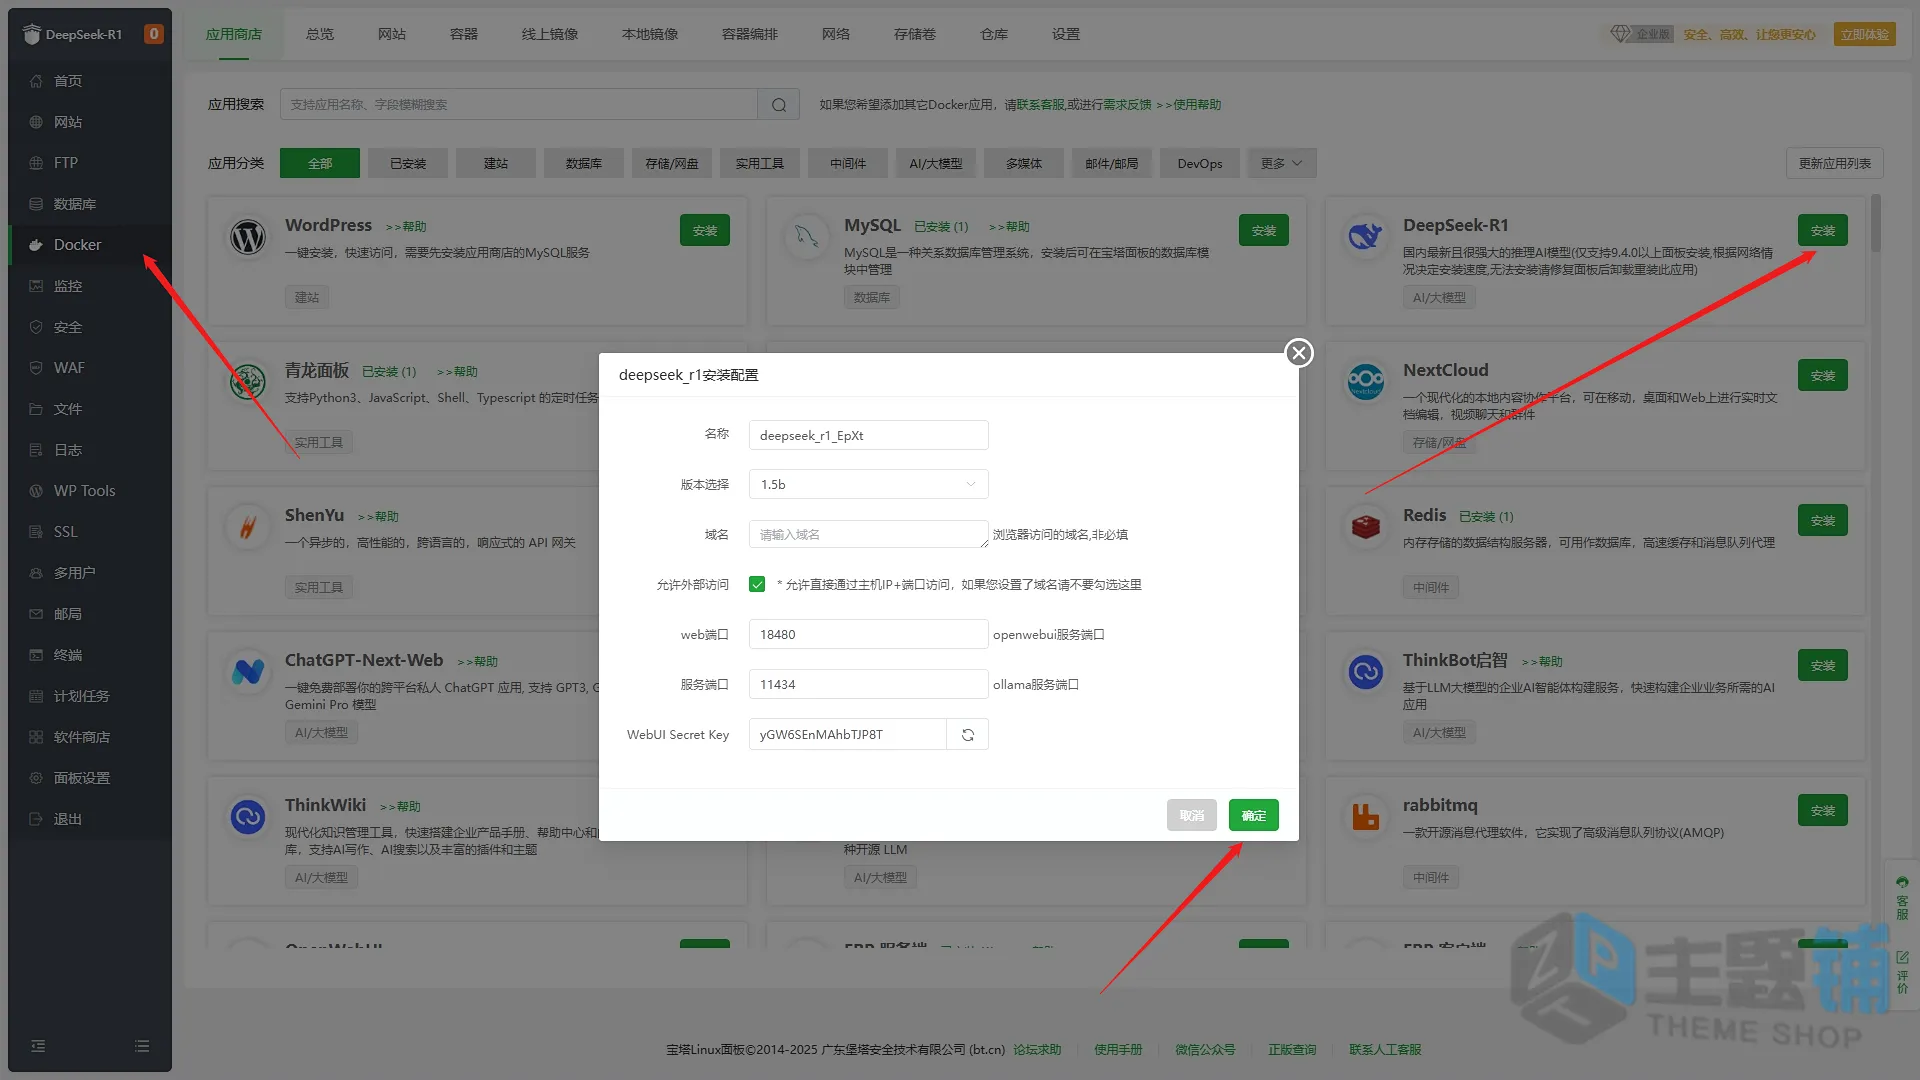Click 安装 for rabbitmq
This screenshot has height=1080, width=1920.
1822,811
